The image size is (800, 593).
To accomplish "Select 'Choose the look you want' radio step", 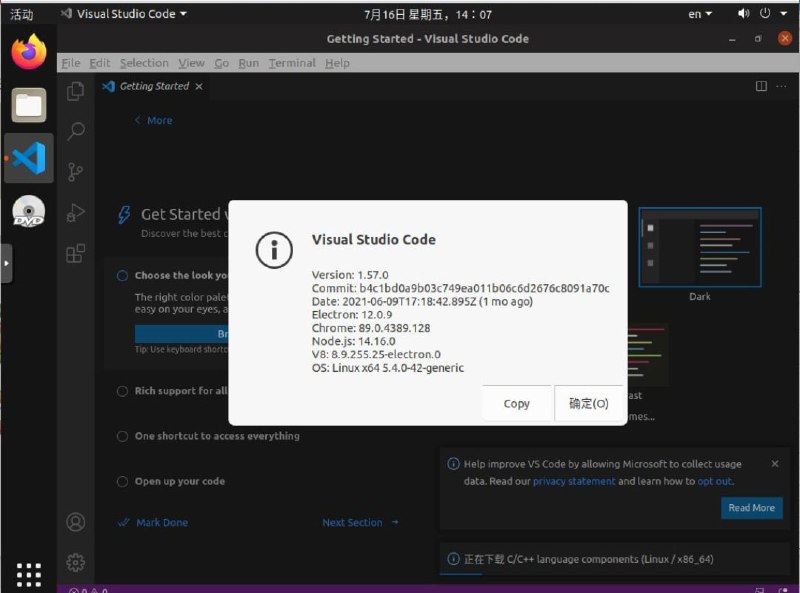I will click(123, 276).
